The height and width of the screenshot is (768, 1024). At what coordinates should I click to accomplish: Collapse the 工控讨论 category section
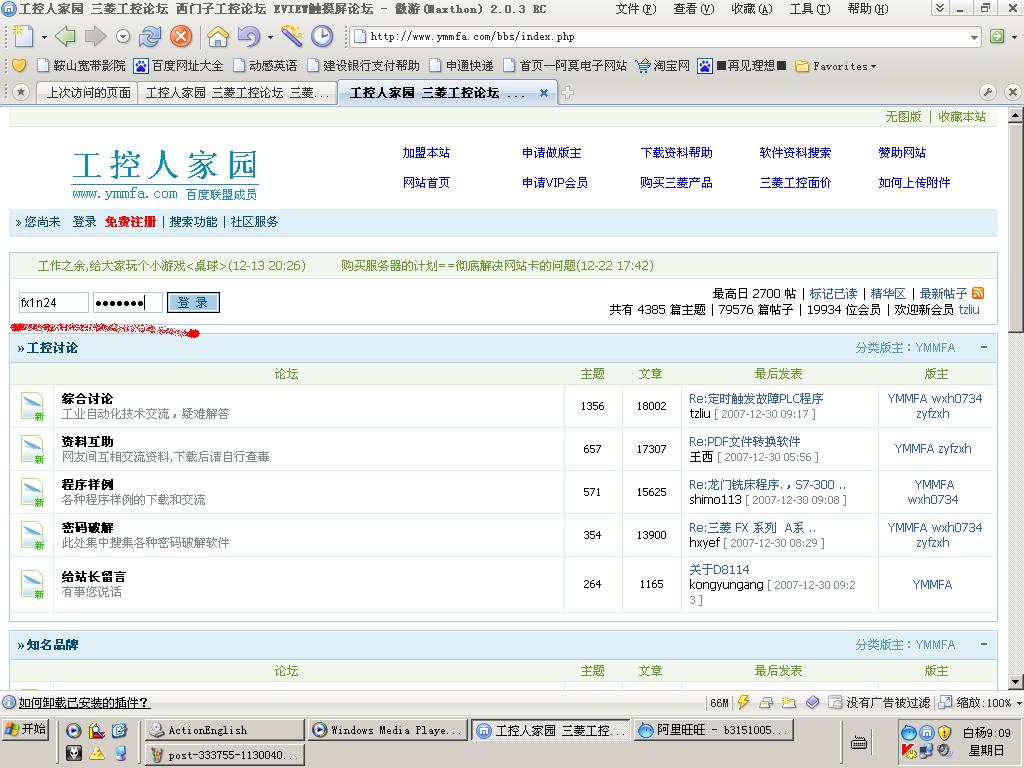pos(984,348)
